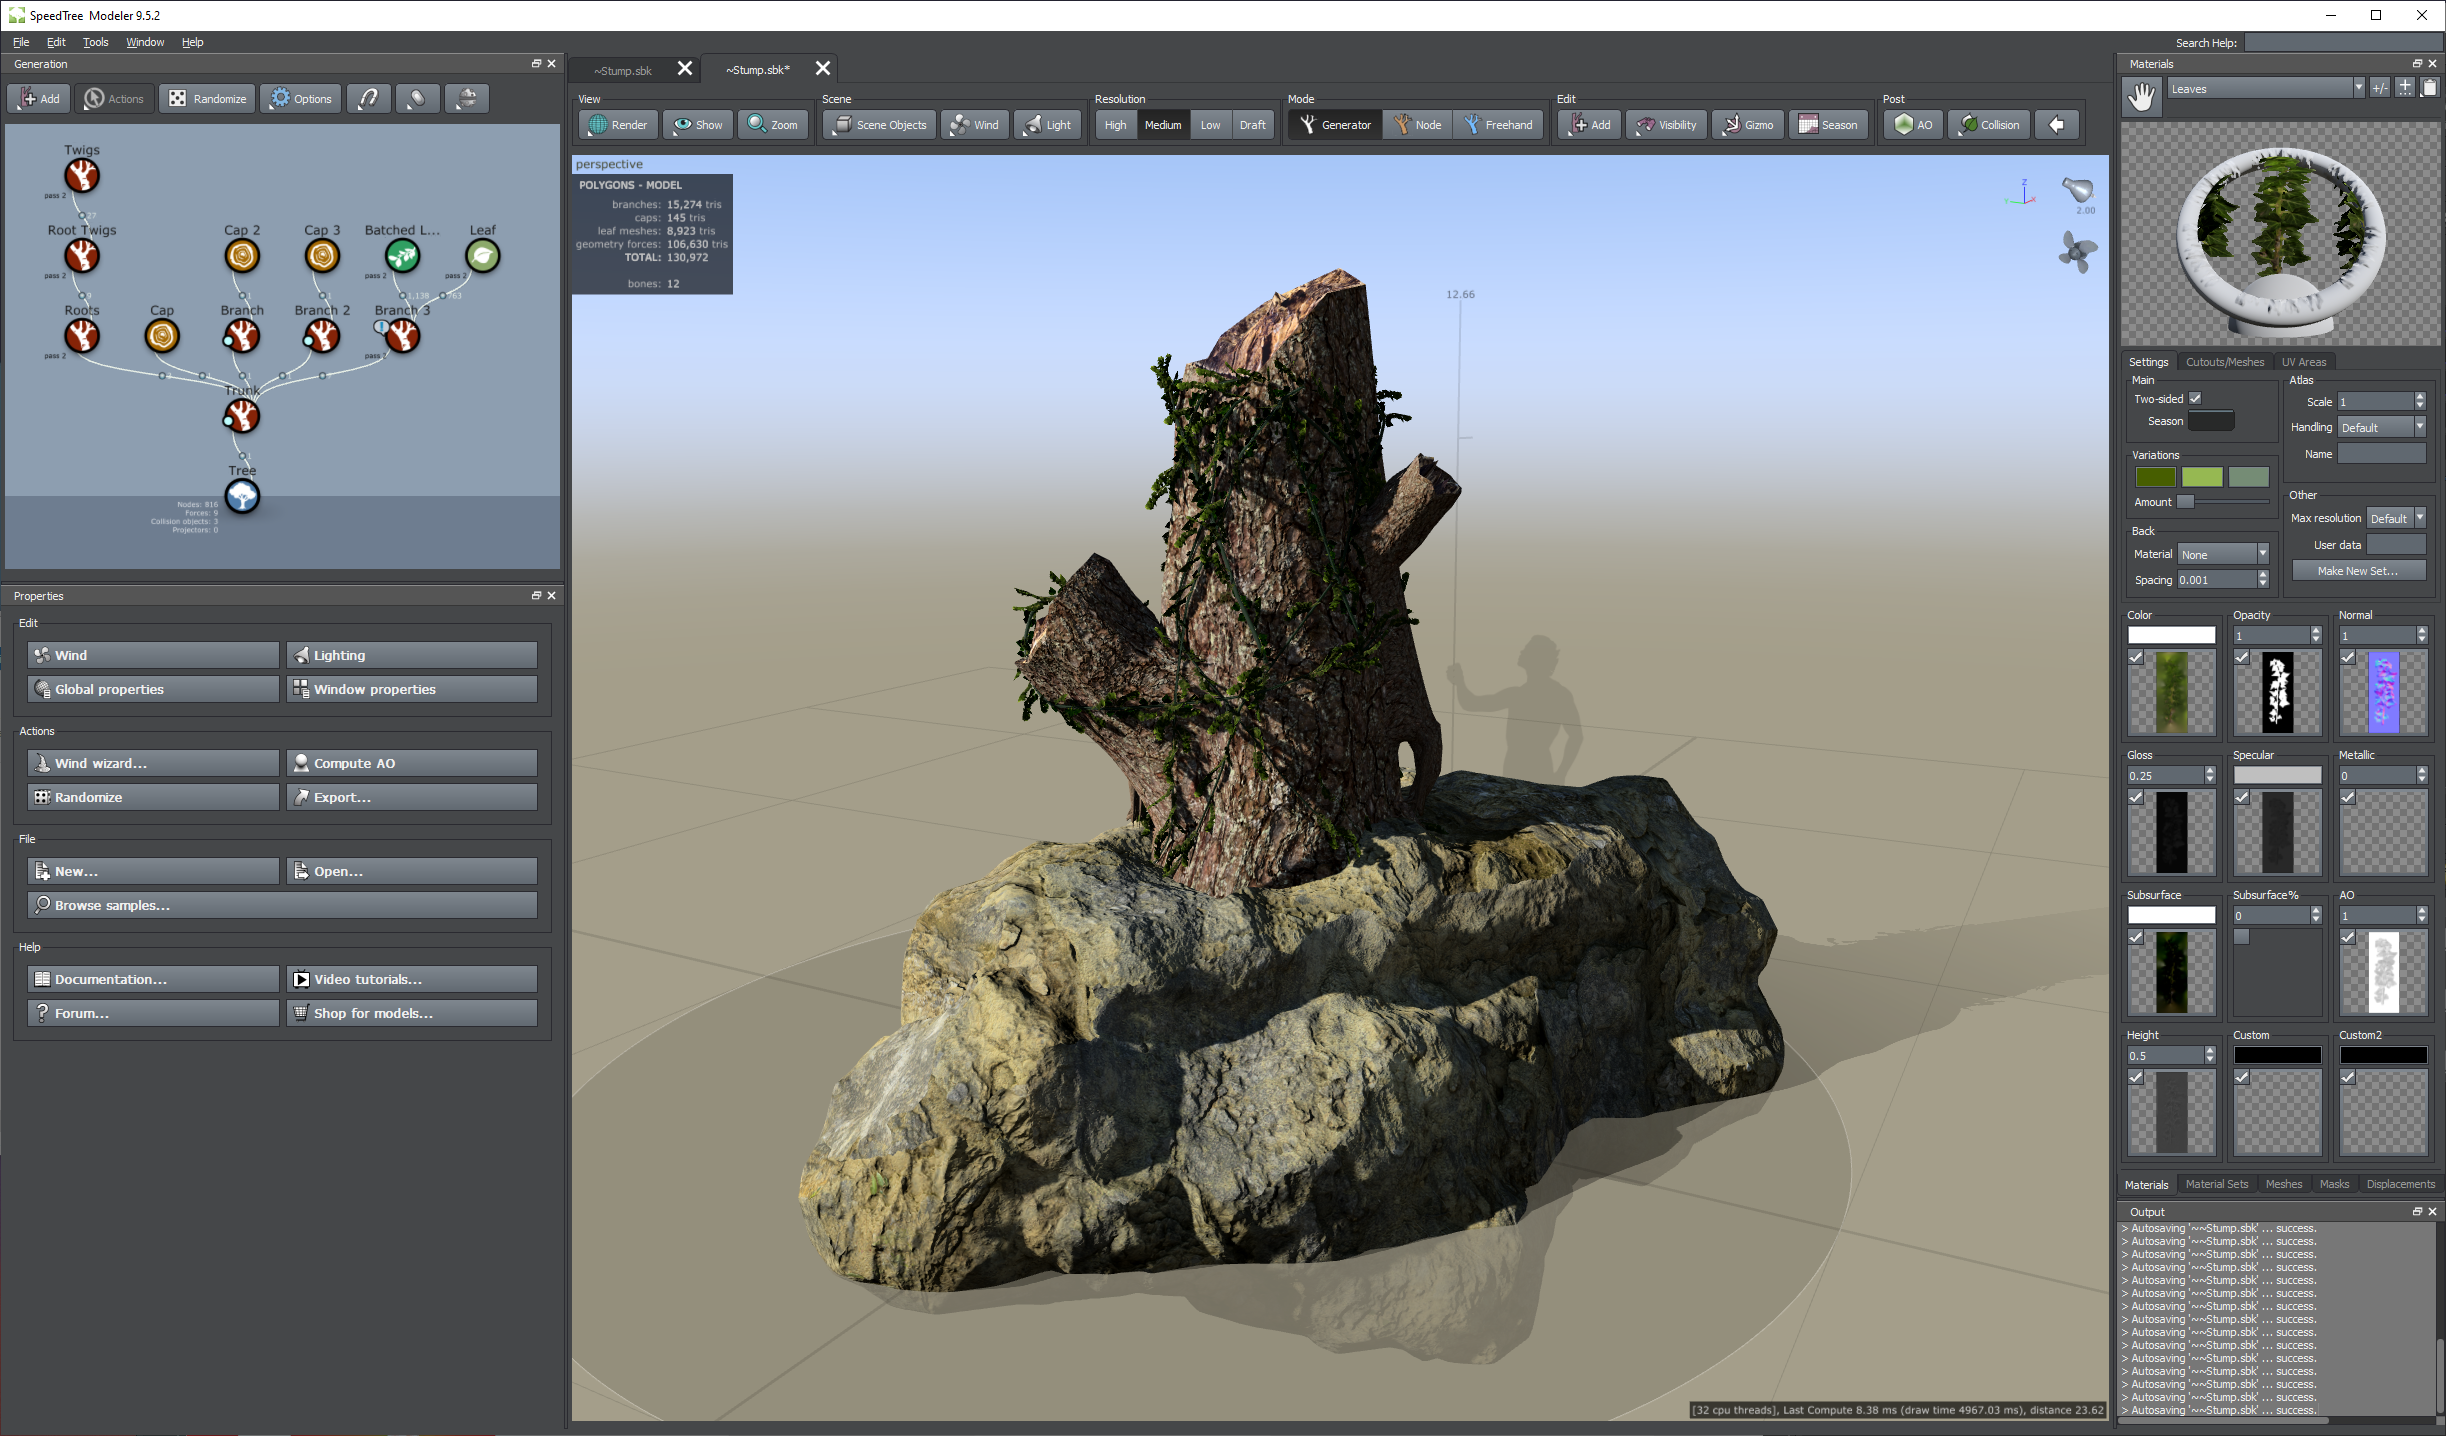Image resolution: width=2446 pixels, height=1436 pixels.
Task: Select the Trunk generator node
Action: [242, 416]
